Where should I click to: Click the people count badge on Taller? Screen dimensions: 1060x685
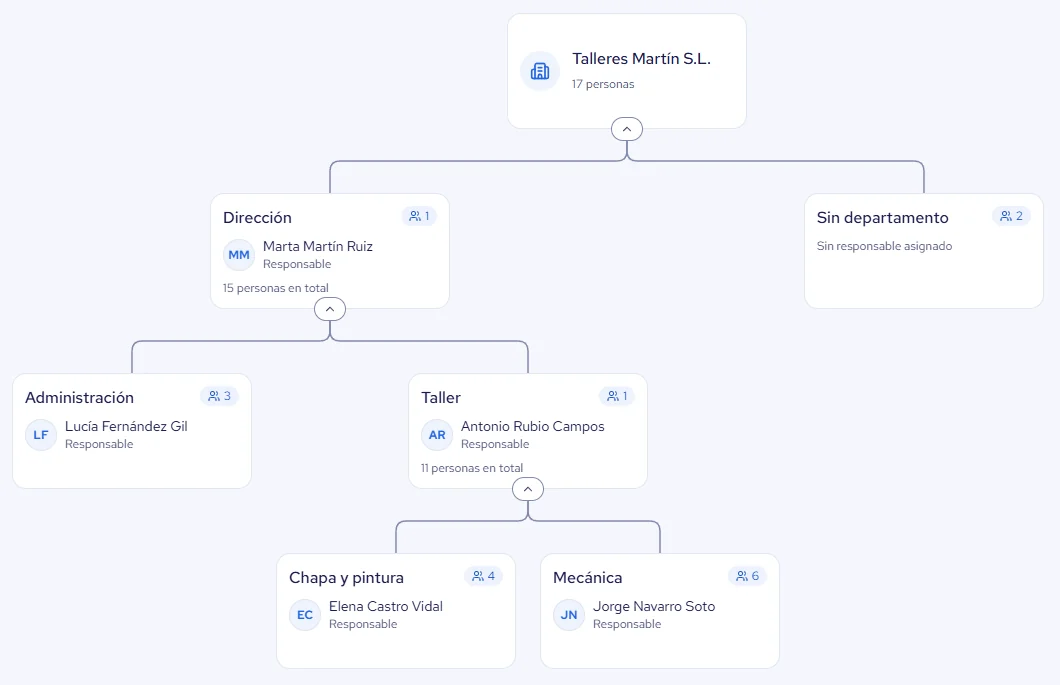(x=617, y=396)
